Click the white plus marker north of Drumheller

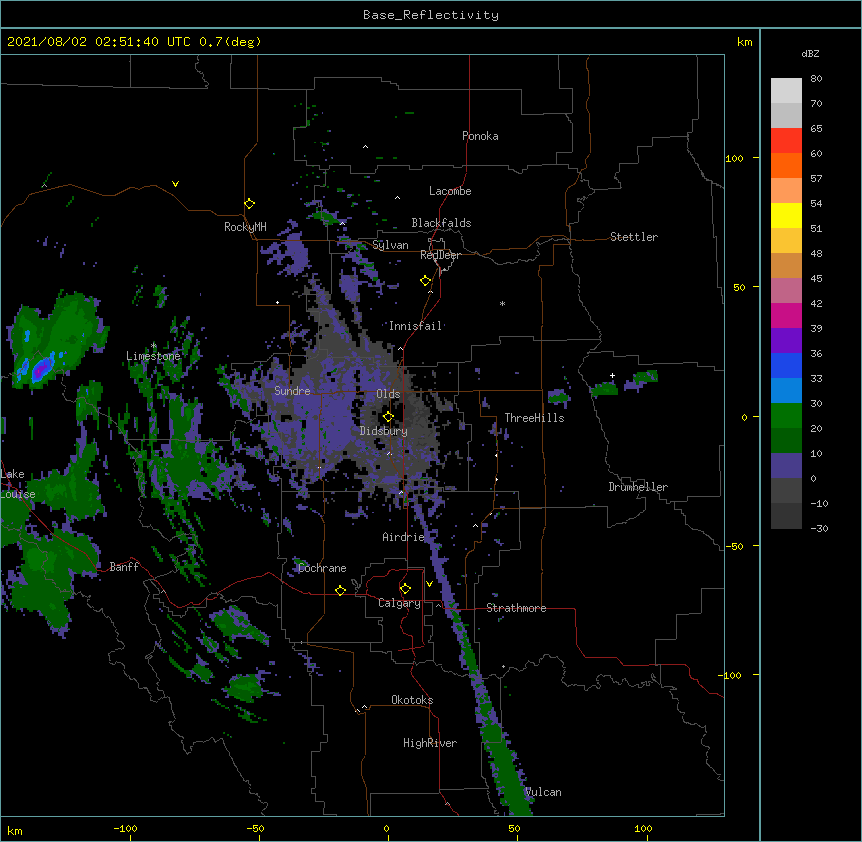[x=612, y=375]
